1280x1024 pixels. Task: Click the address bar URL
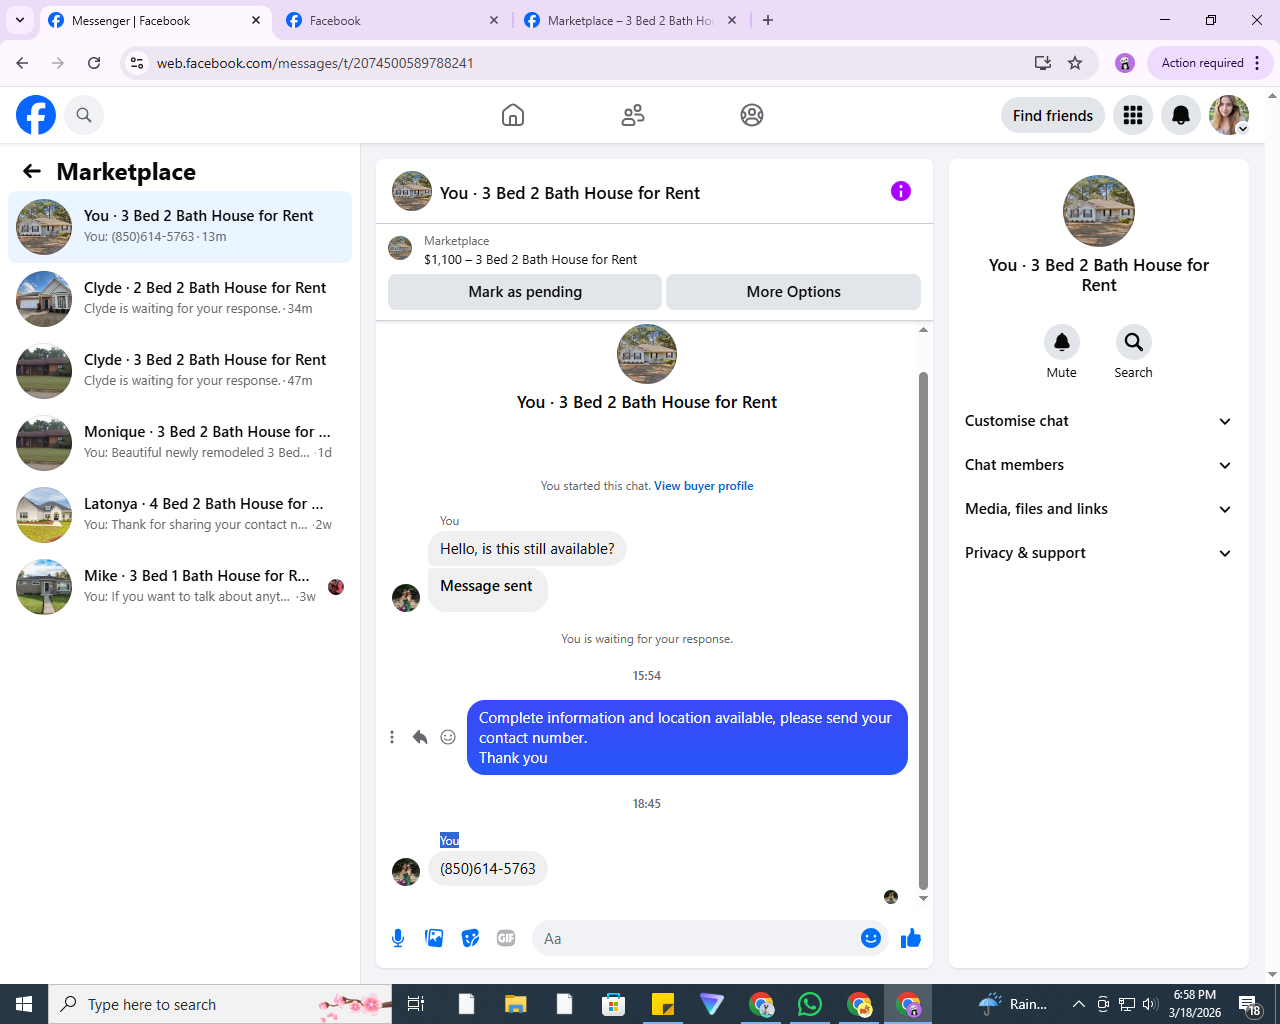point(315,63)
